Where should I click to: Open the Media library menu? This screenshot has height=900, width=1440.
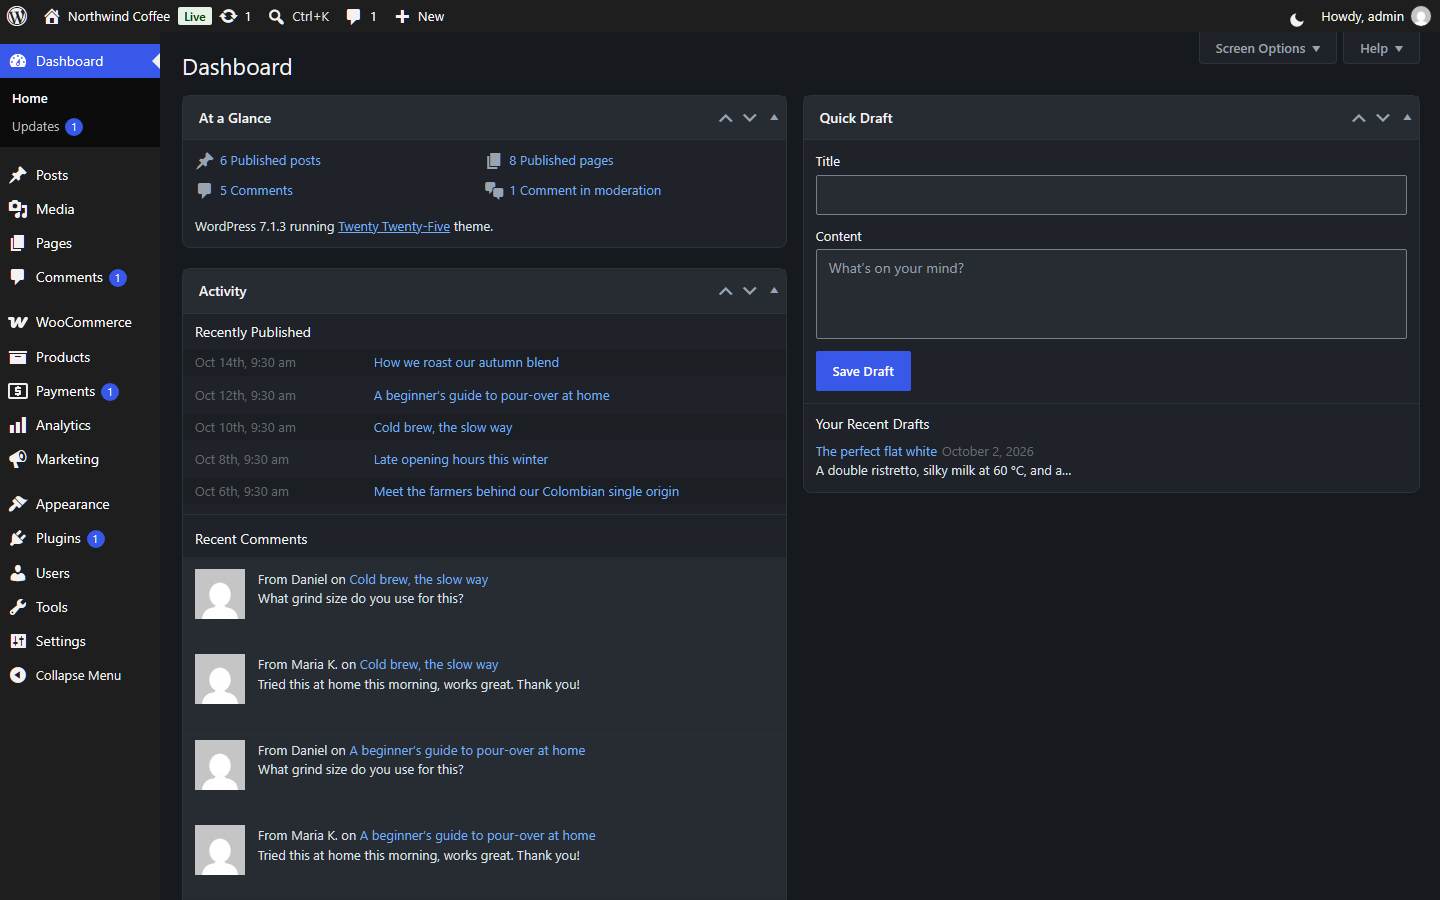coord(80,209)
